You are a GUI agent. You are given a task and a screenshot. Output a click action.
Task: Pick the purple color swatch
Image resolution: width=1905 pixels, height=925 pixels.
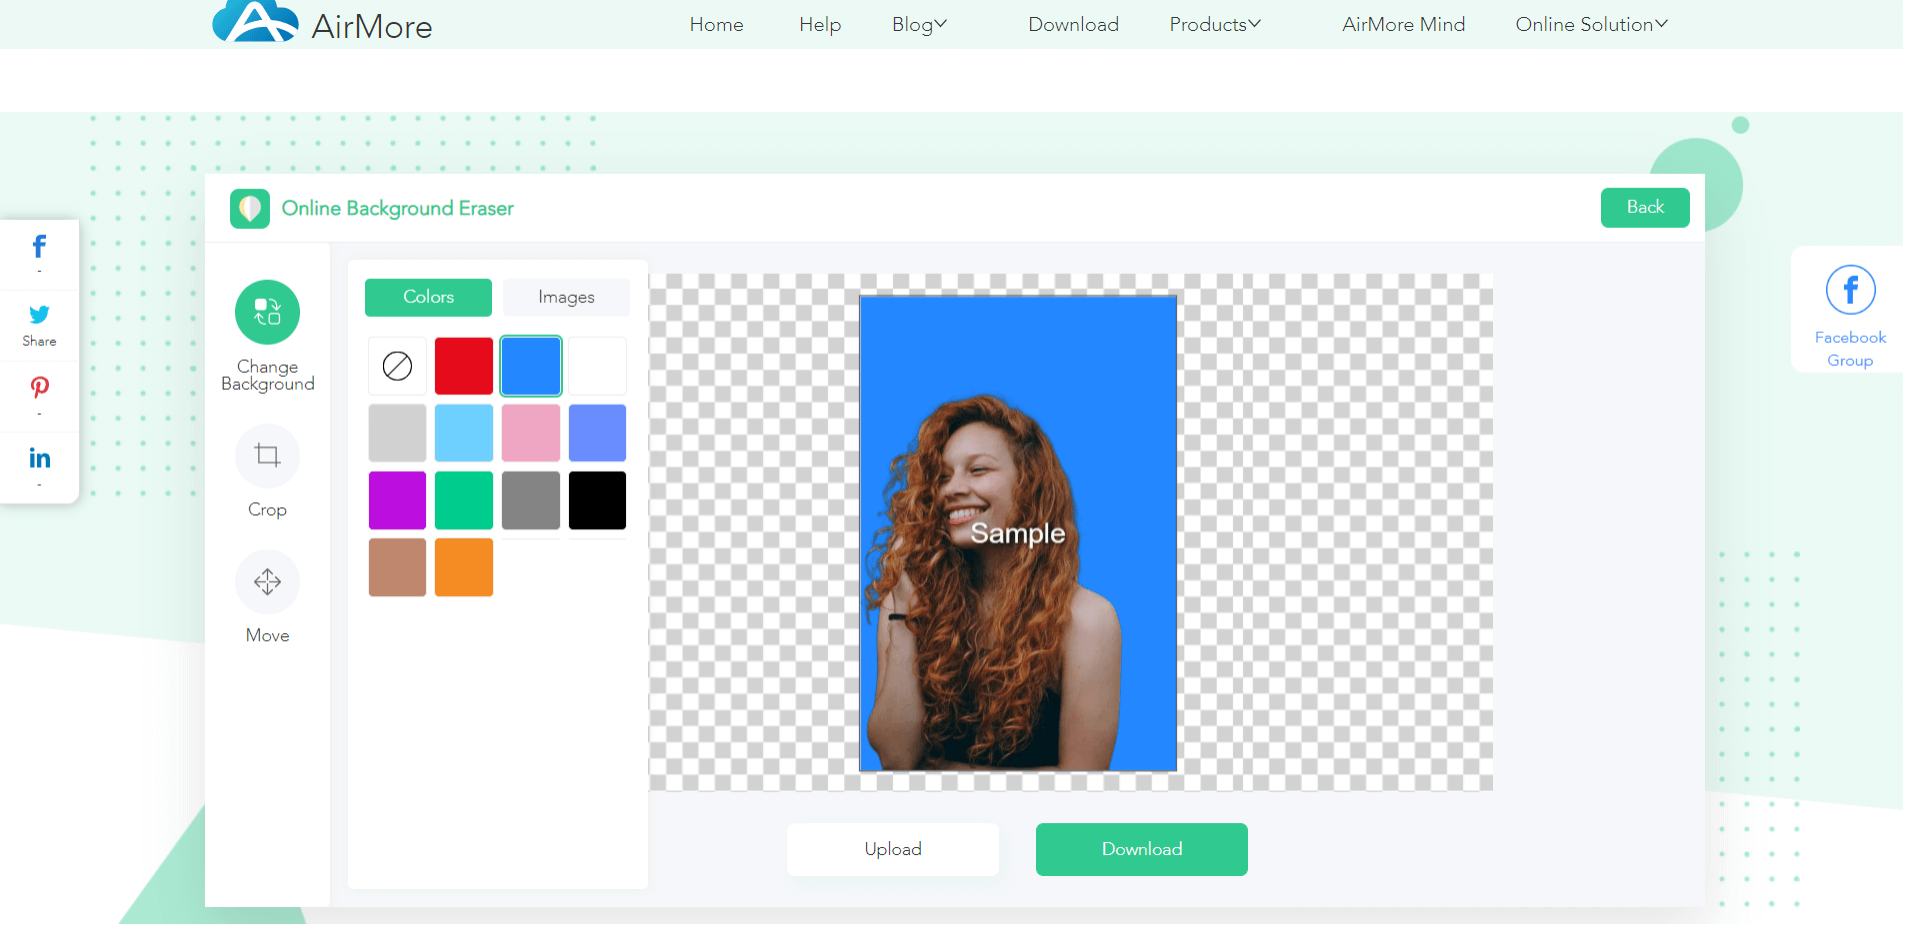click(397, 500)
